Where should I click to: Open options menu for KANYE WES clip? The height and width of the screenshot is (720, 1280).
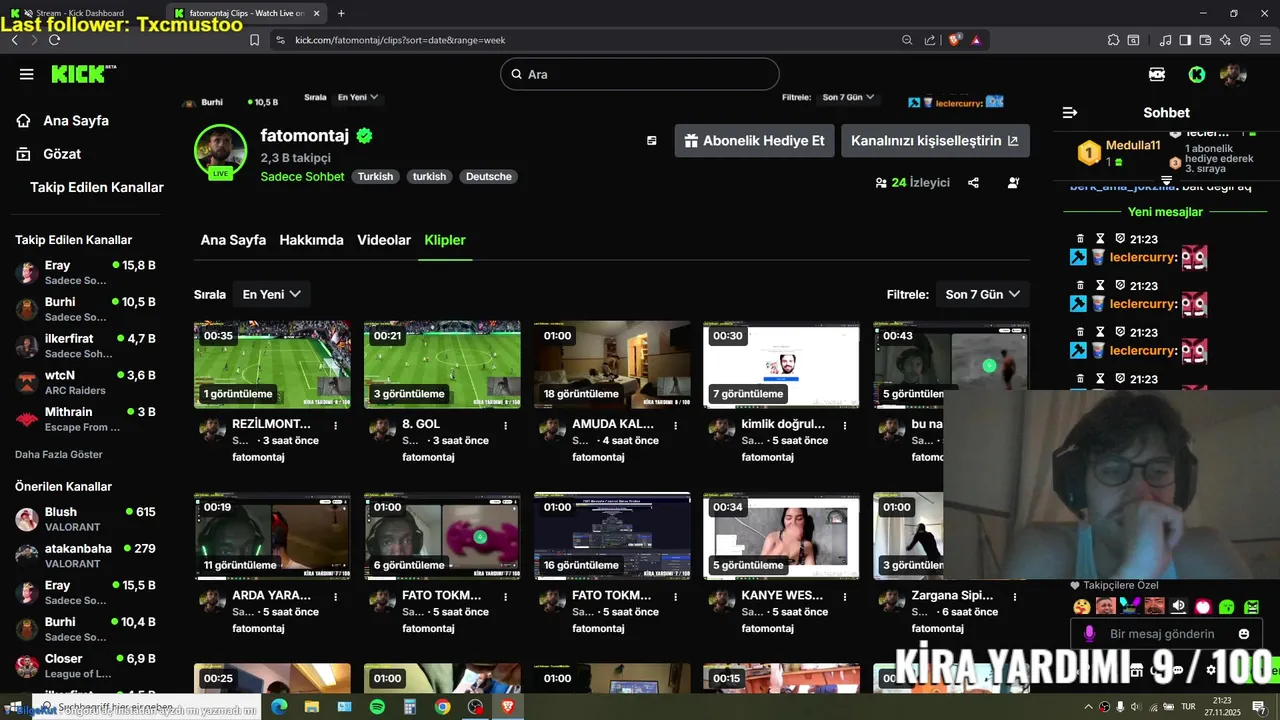pos(845,596)
